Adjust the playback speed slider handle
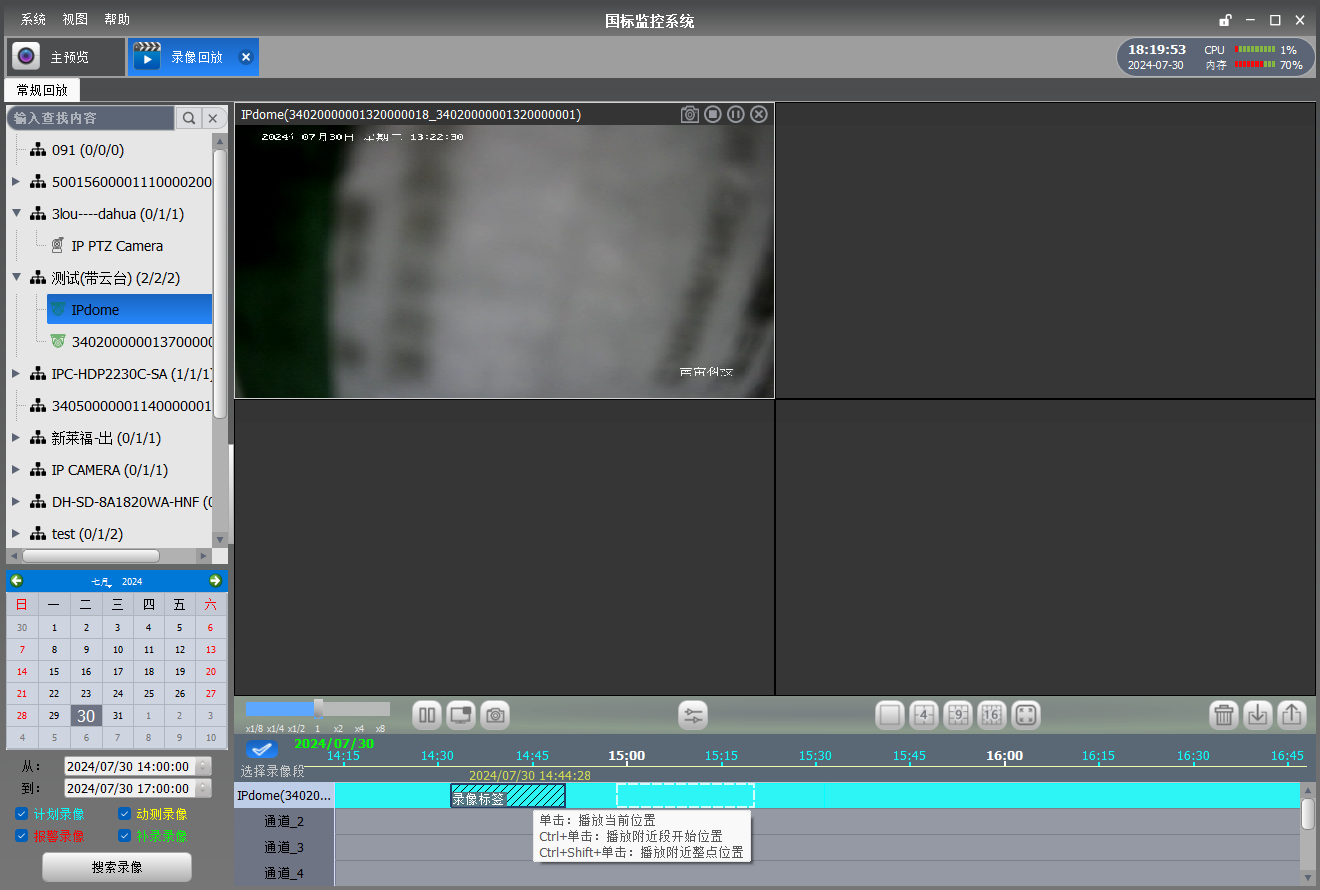Screen dimensions: 1320x890 click(x=318, y=708)
